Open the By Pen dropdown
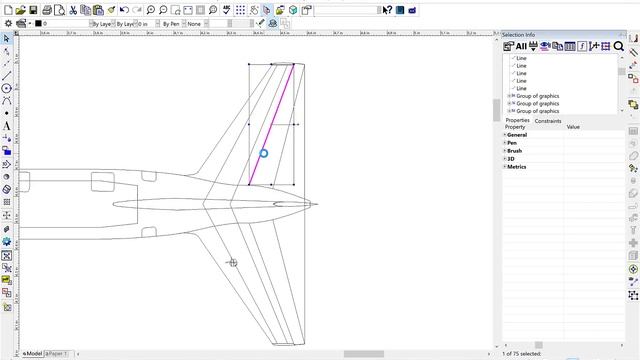640x360 pixels. click(x=184, y=24)
